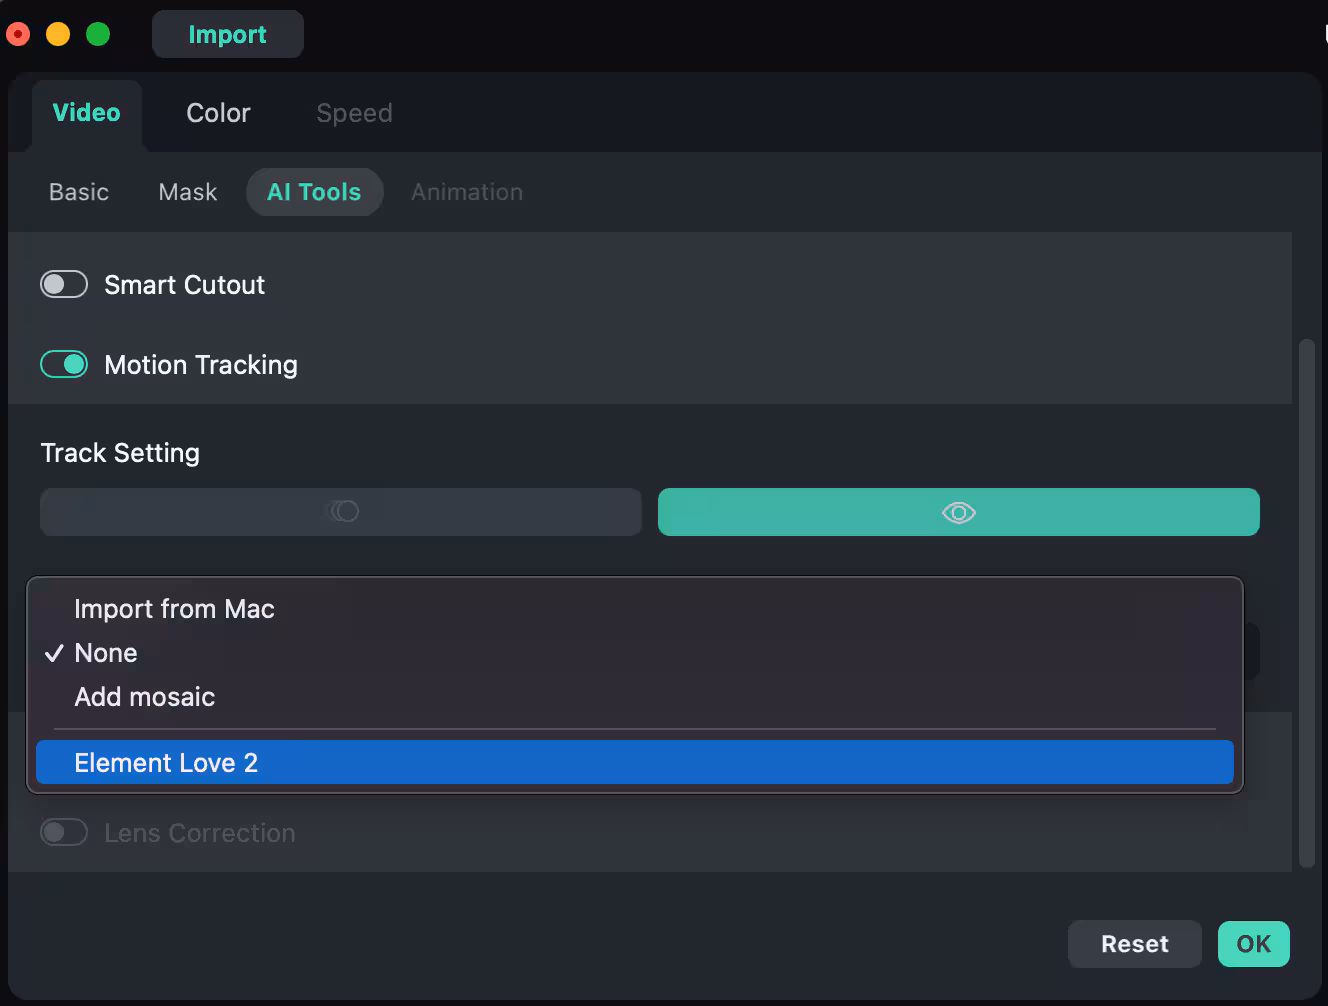This screenshot has width=1328, height=1006.
Task: Open the Mask sub-tab
Action: pyautogui.click(x=188, y=192)
